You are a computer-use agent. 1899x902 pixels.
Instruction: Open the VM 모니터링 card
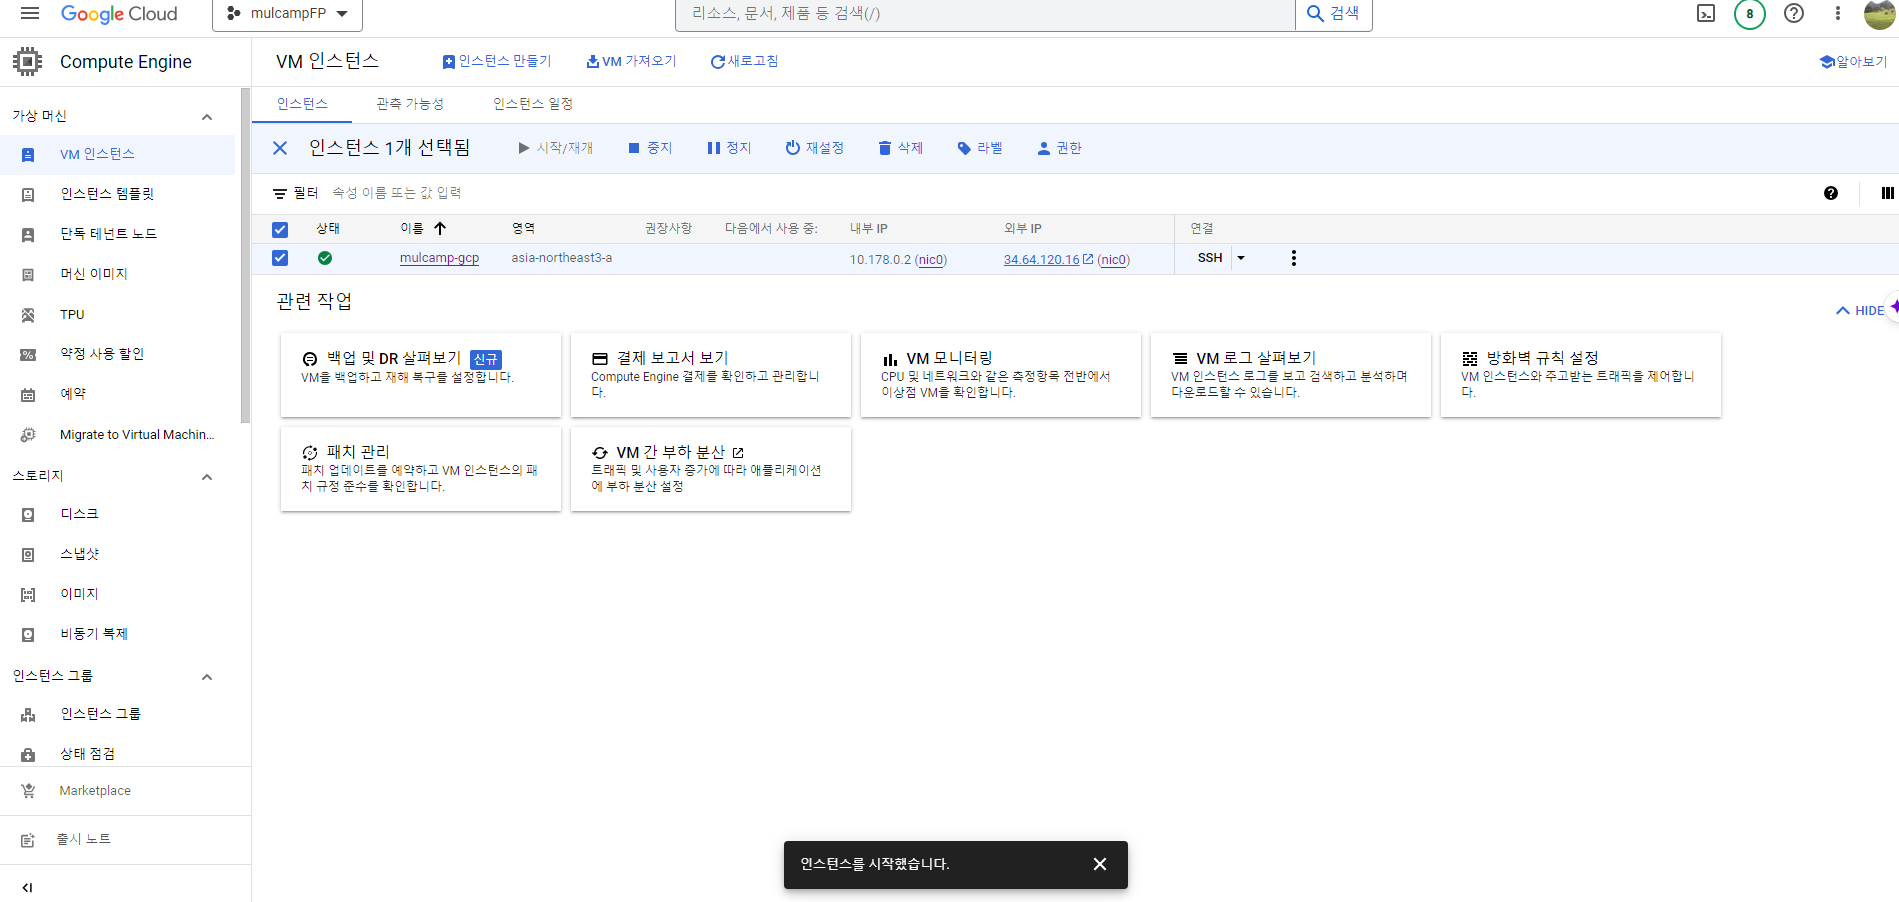pyautogui.click(x=1001, y=375)
